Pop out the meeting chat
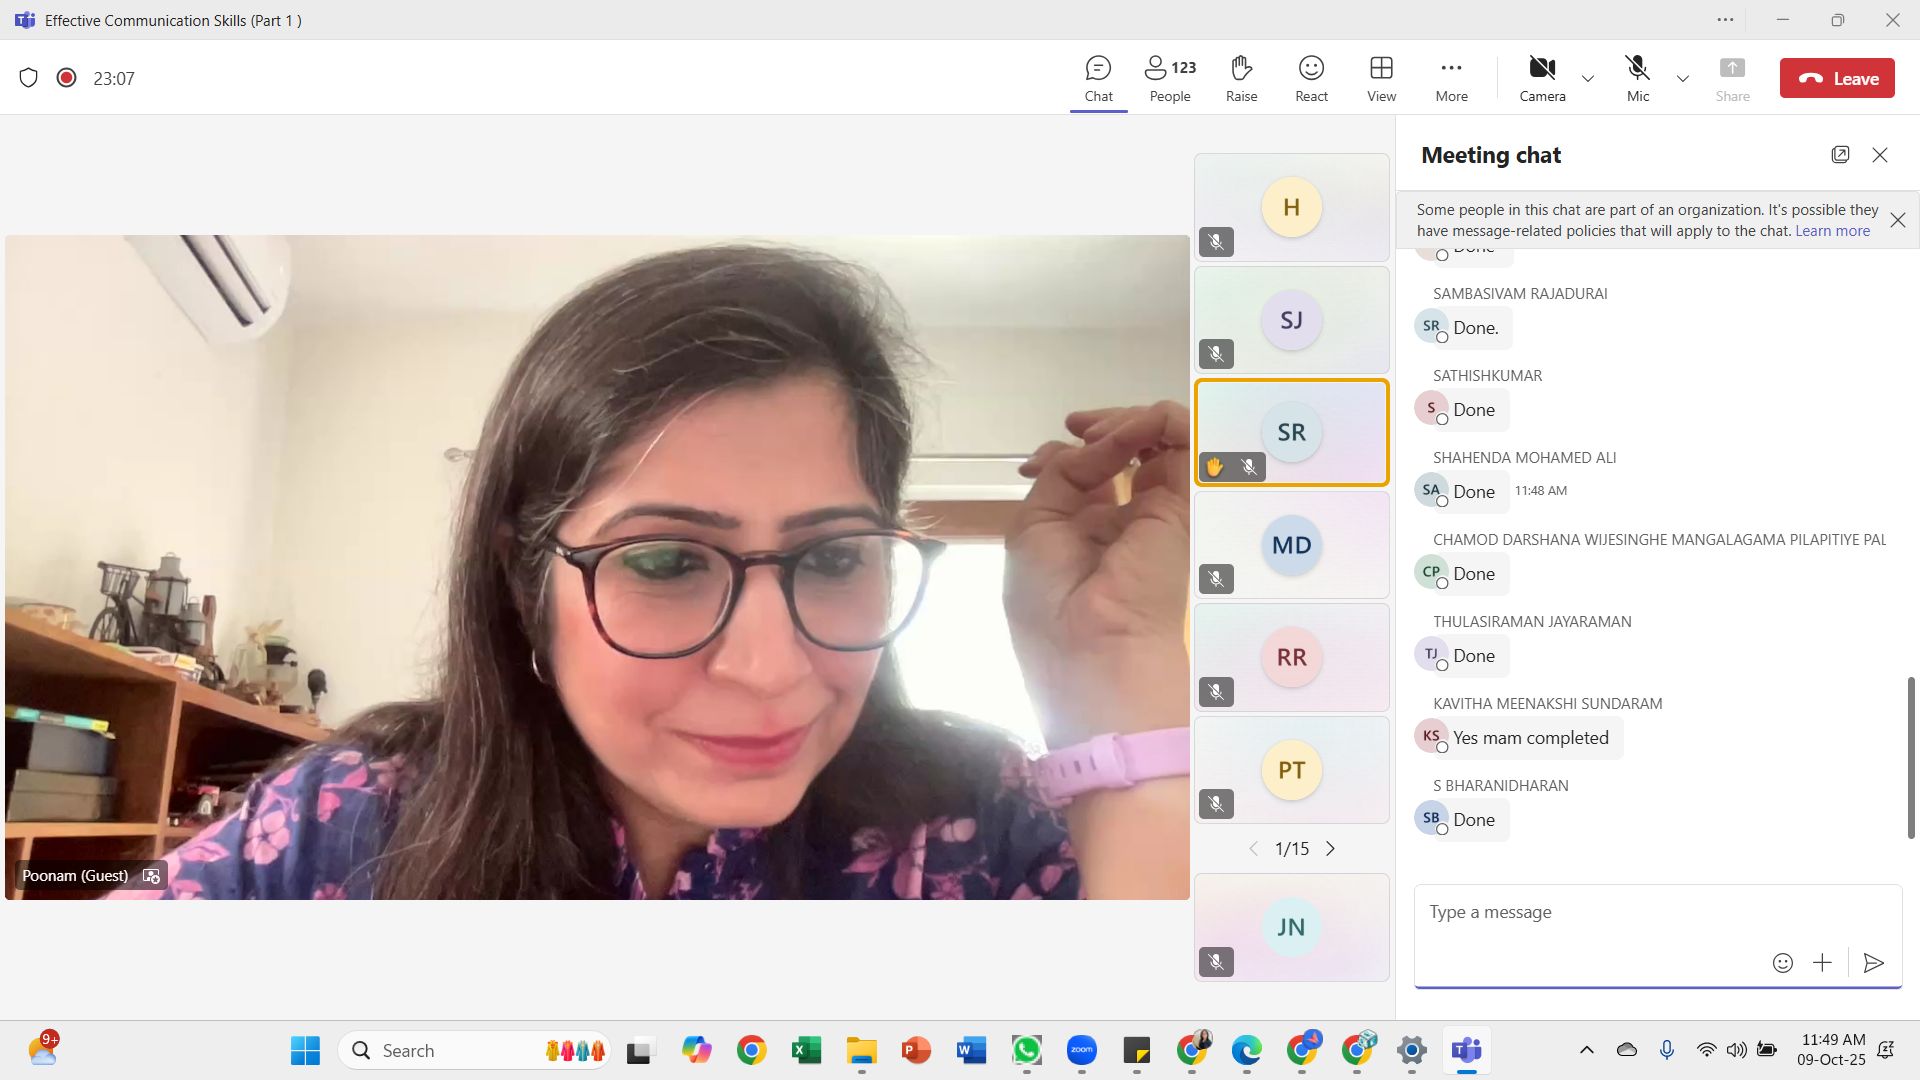 (1840, 154)
